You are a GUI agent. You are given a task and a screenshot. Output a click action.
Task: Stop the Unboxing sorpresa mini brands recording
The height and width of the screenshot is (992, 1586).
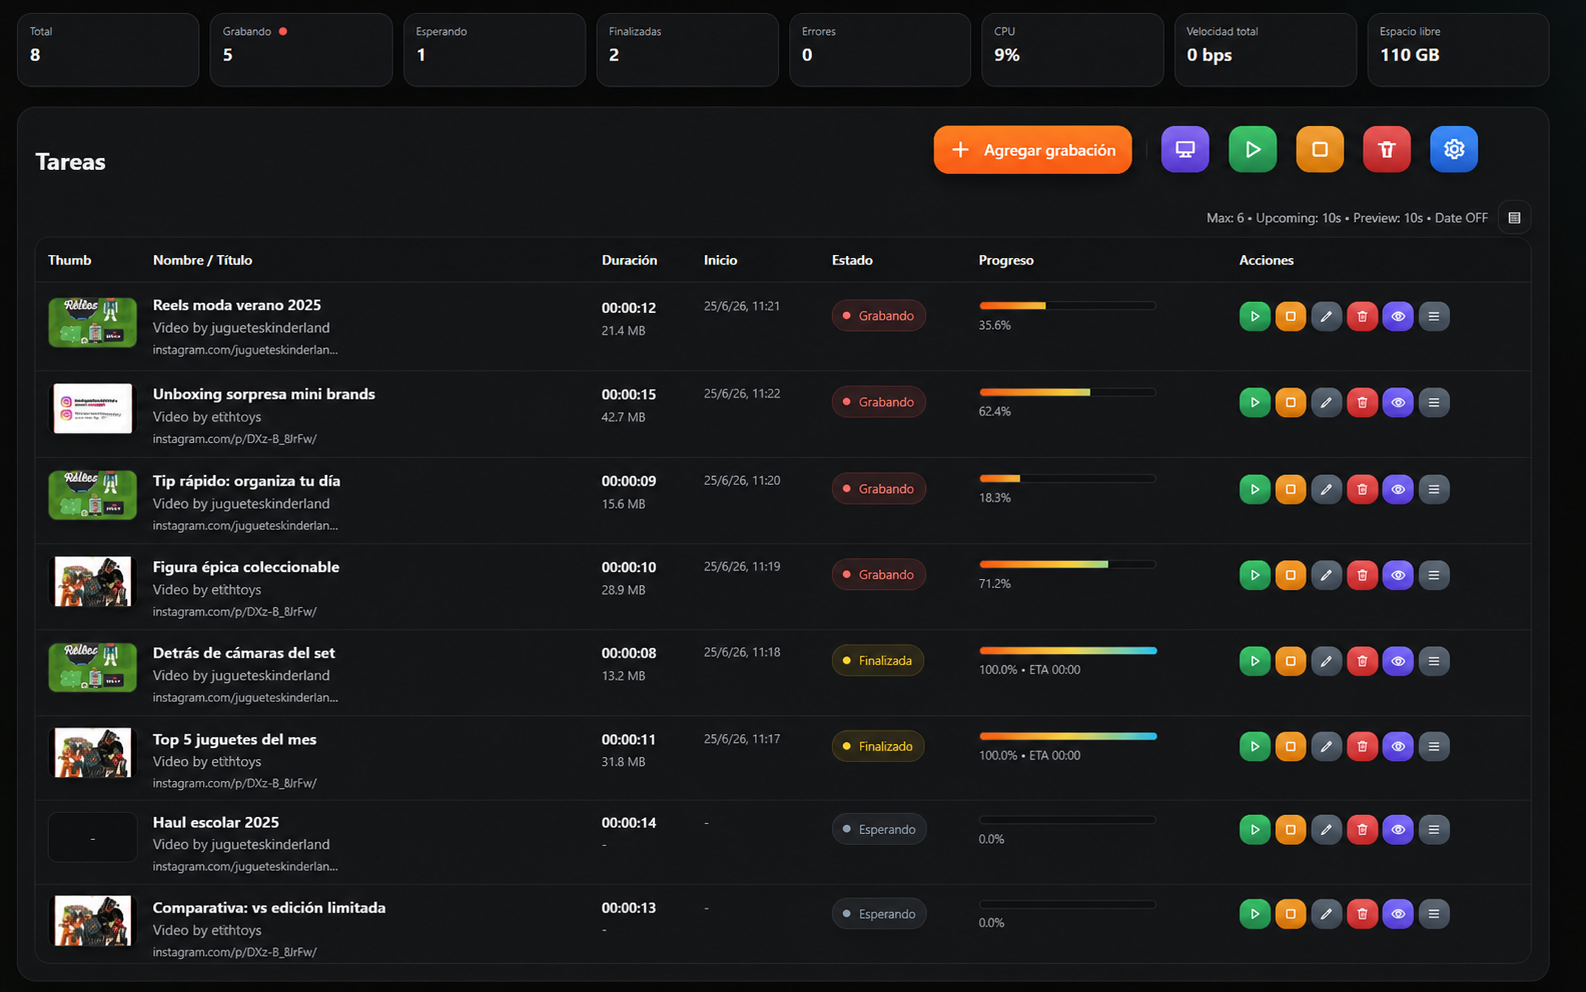pyautogui.click(x=1291, y=402)
